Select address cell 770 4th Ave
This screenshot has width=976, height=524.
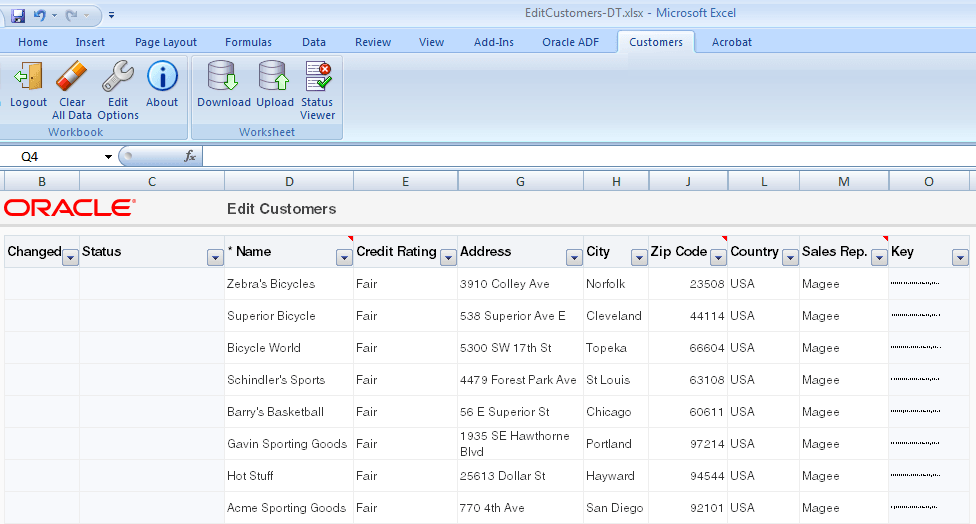(x=520, y=508)
